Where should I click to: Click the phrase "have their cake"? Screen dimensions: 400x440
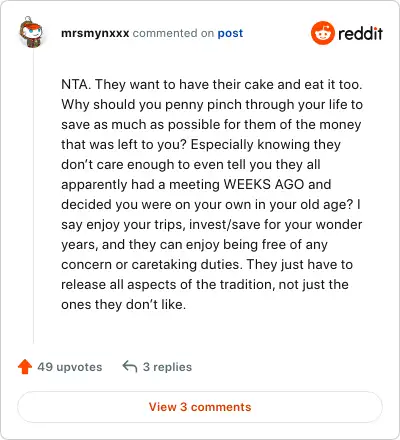coord(228,84)
